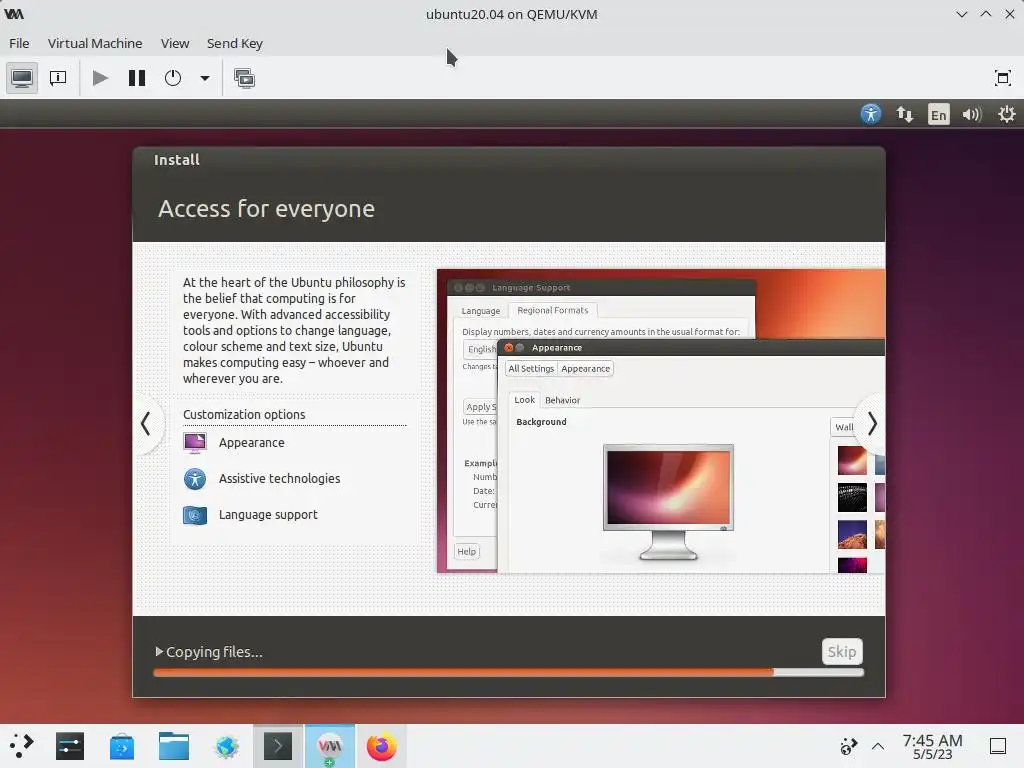Viewport: 1024px width, 768px height.
Task: Click the Language support icon
Action: click(195, 515)
